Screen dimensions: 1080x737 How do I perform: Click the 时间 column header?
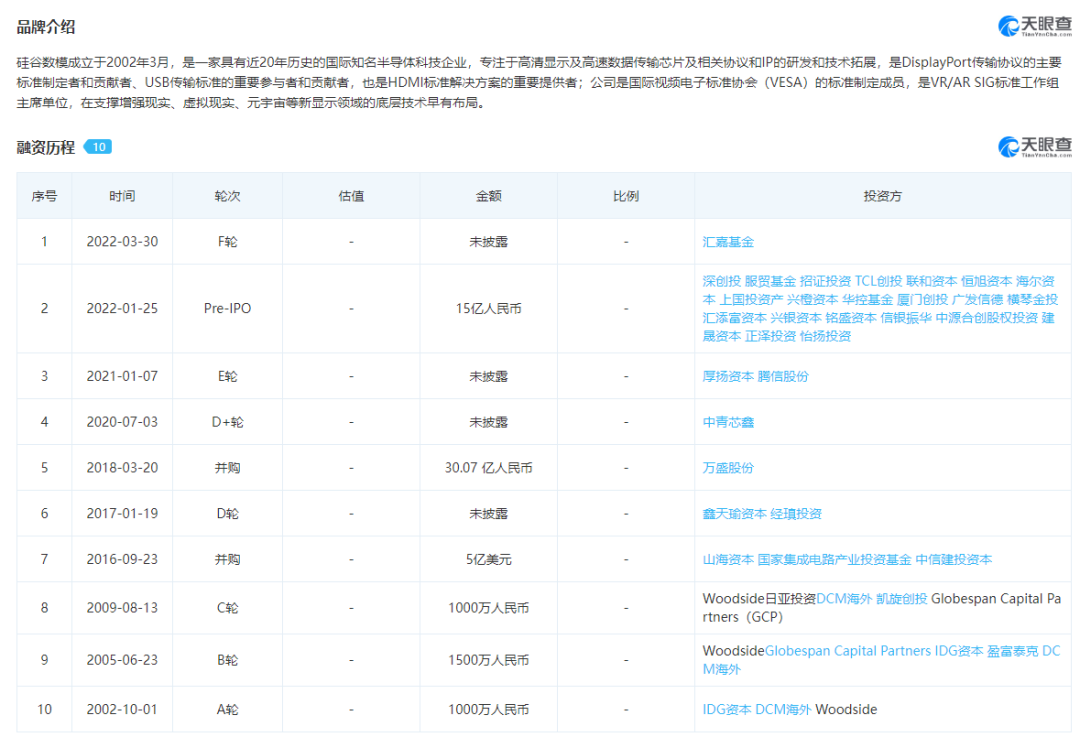coord(122,196)
